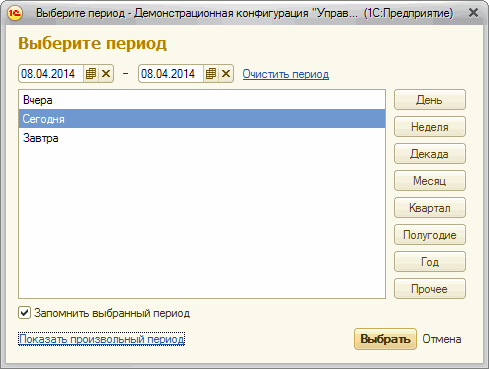The image size is (489, 369).
Task: Select 'Вчера' in the period list
Action: click(x=202, y=100)
